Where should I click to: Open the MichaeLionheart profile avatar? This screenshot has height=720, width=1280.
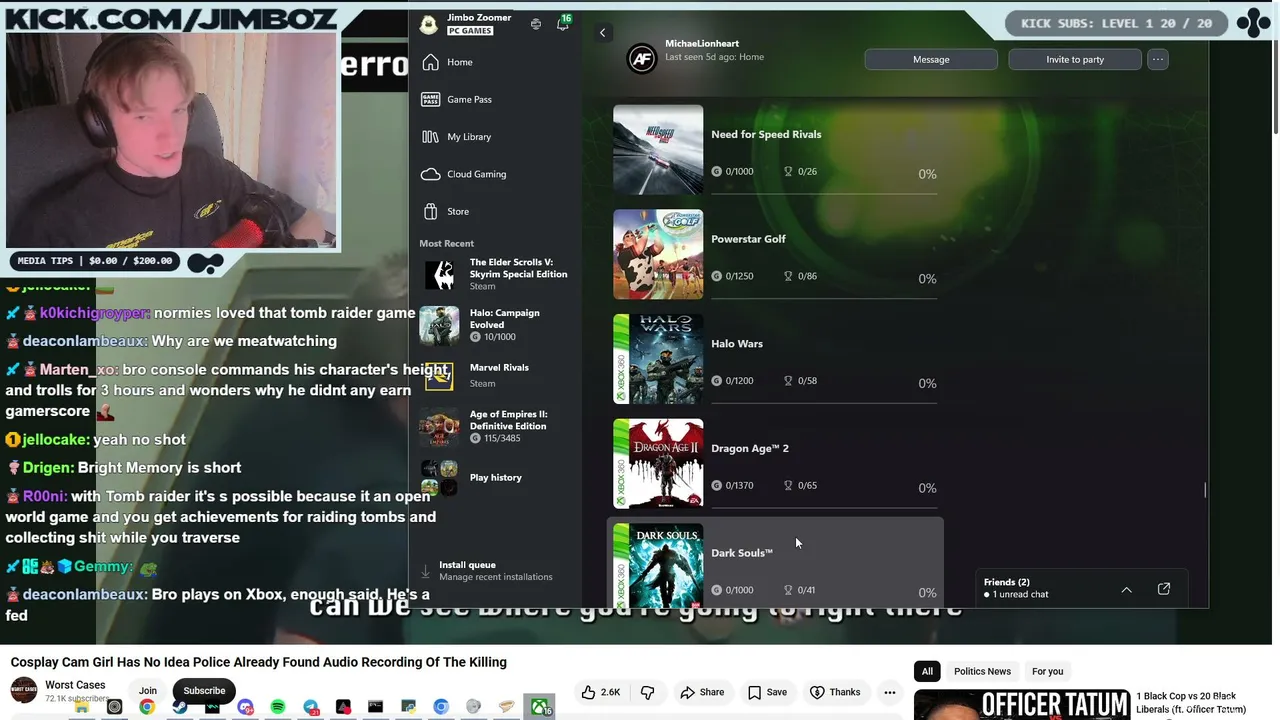coord(641,59)
